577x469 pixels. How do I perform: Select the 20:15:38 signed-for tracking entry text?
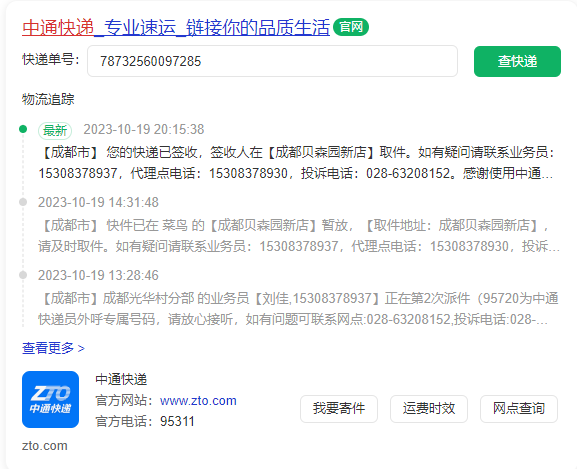pyautogui.click(x=296, y=163)
